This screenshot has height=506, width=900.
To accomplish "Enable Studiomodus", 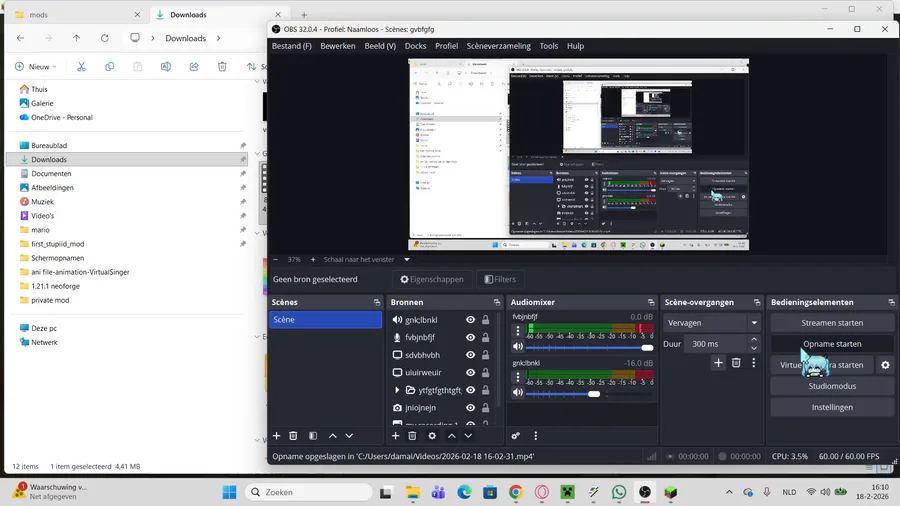I will click(x=832, y=386).
